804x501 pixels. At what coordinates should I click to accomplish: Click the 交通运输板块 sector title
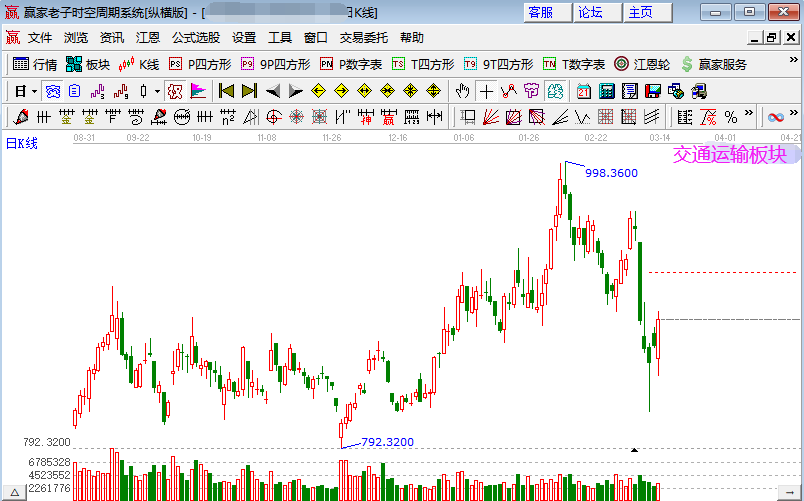coord(729,154)
